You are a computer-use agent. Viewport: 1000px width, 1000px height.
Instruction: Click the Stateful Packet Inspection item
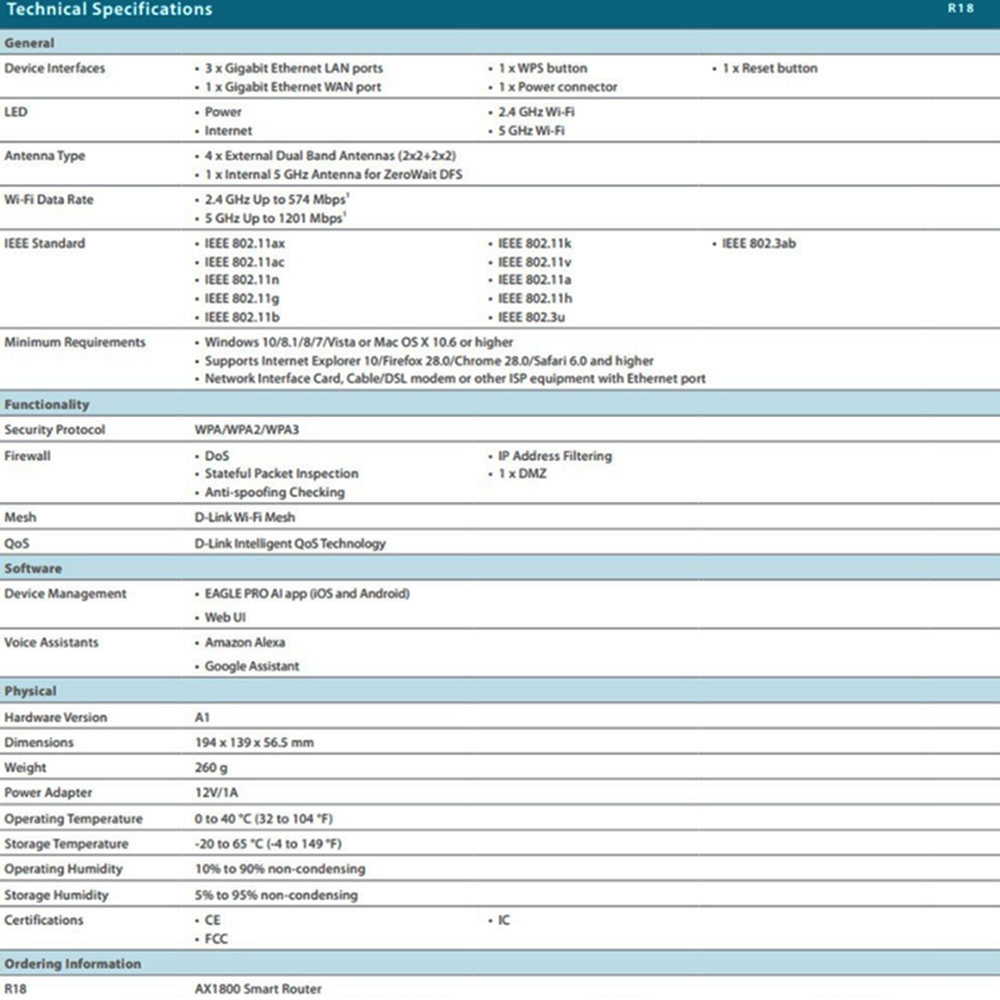(281, 473)
